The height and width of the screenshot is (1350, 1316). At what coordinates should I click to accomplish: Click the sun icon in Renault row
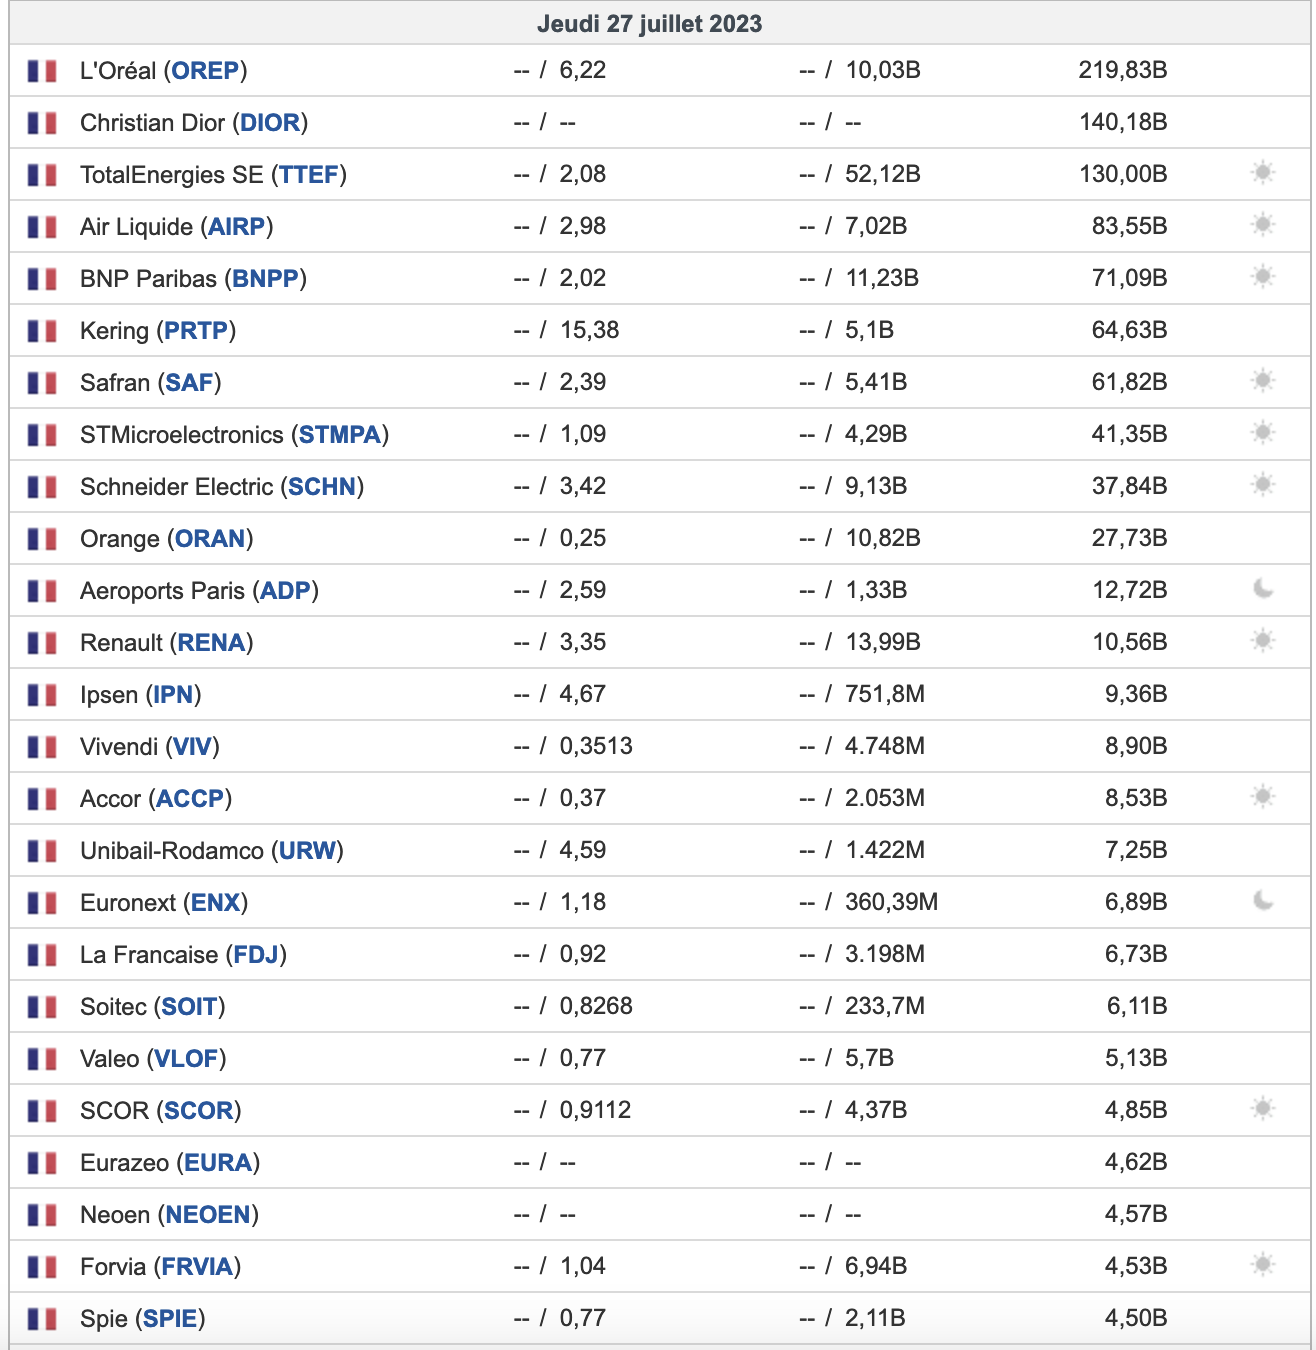pos(1263,641)
